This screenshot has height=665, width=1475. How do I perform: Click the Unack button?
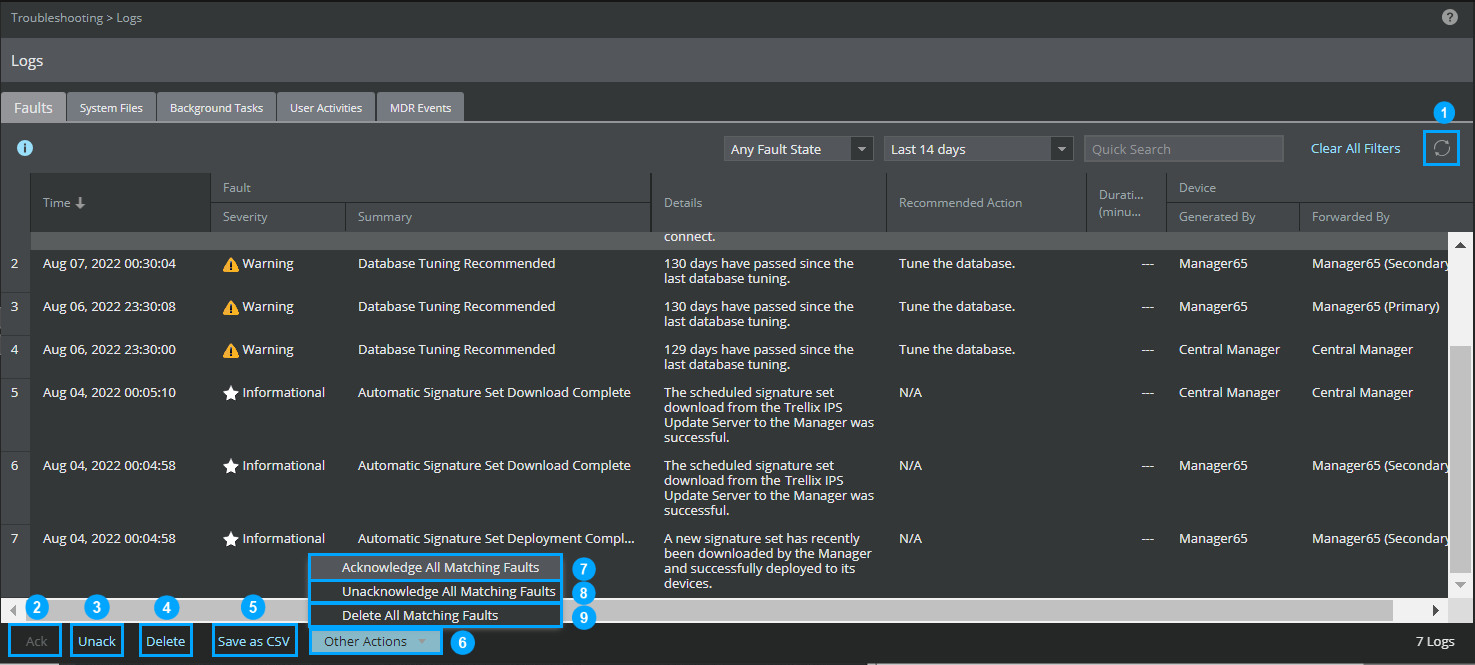tap(97, 641)
